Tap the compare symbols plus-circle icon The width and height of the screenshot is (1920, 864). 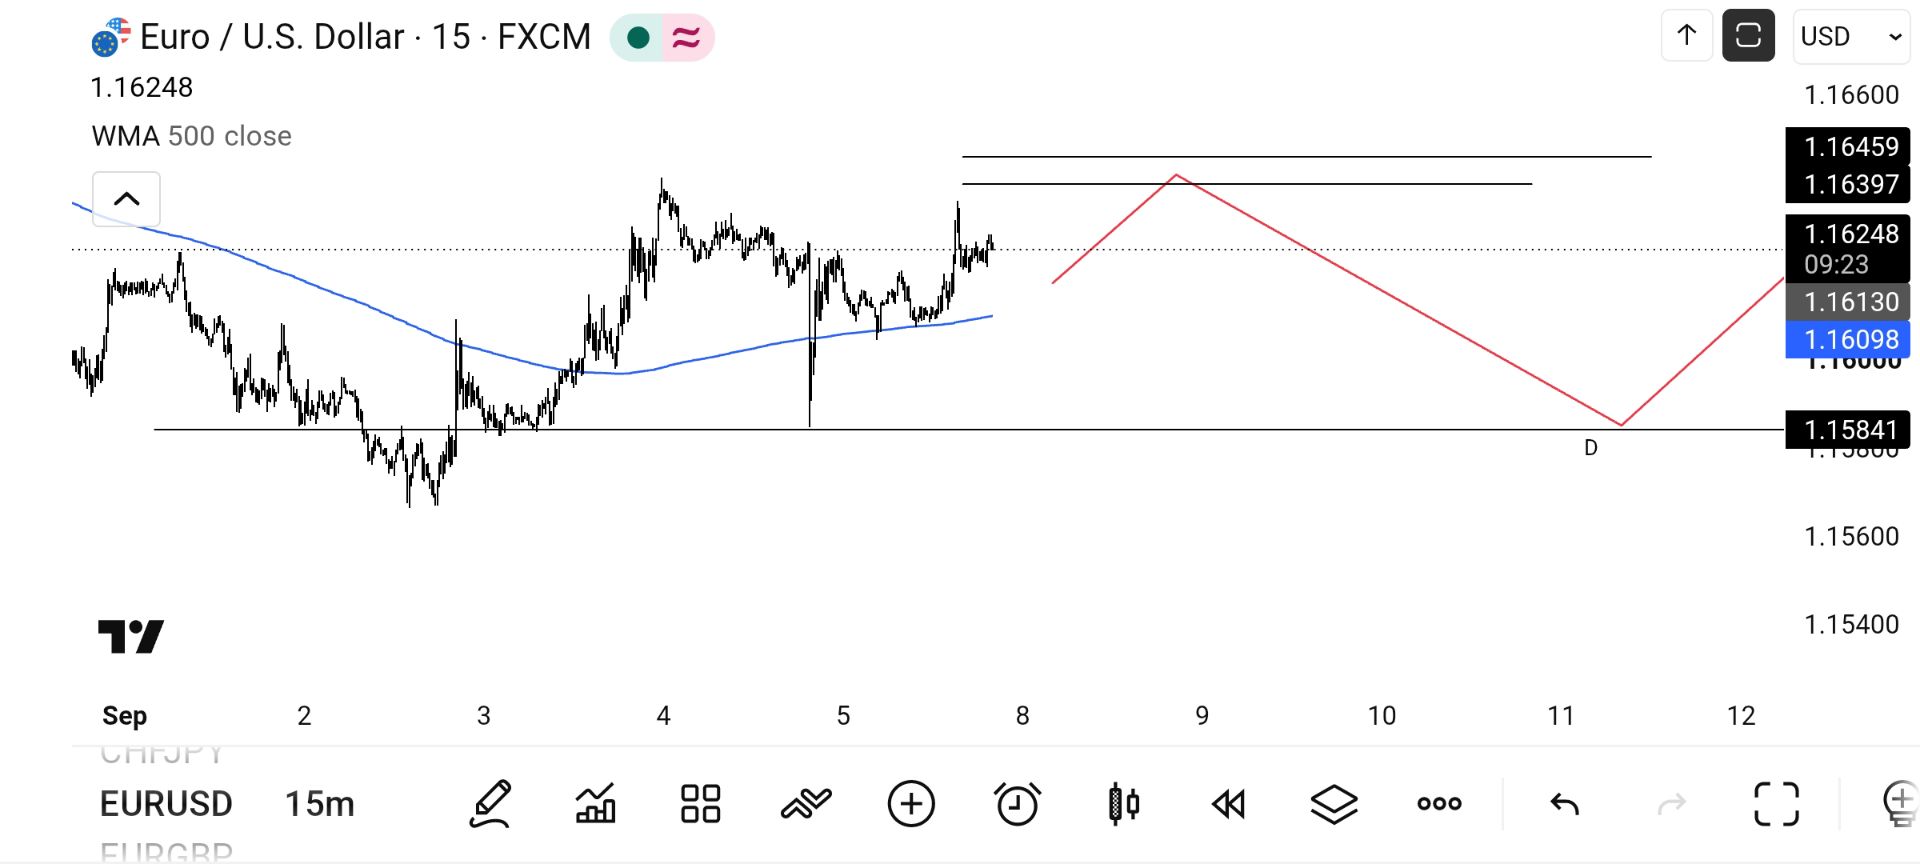coord(911,804)
